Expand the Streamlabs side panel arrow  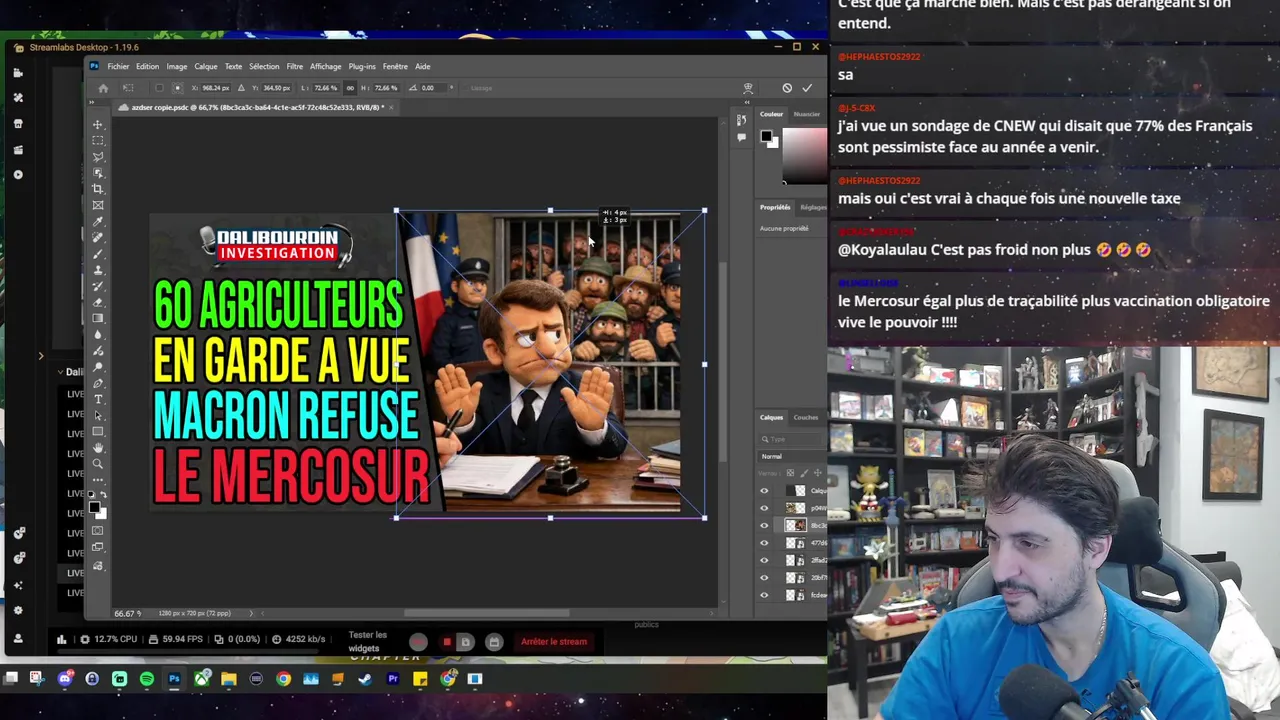coord(41,356)
